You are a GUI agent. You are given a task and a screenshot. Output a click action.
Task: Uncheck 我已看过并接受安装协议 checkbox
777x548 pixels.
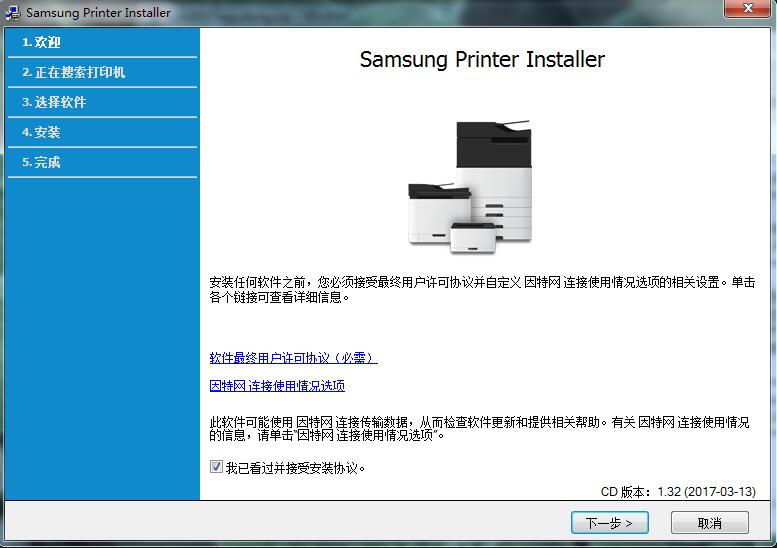click(216, 467)
